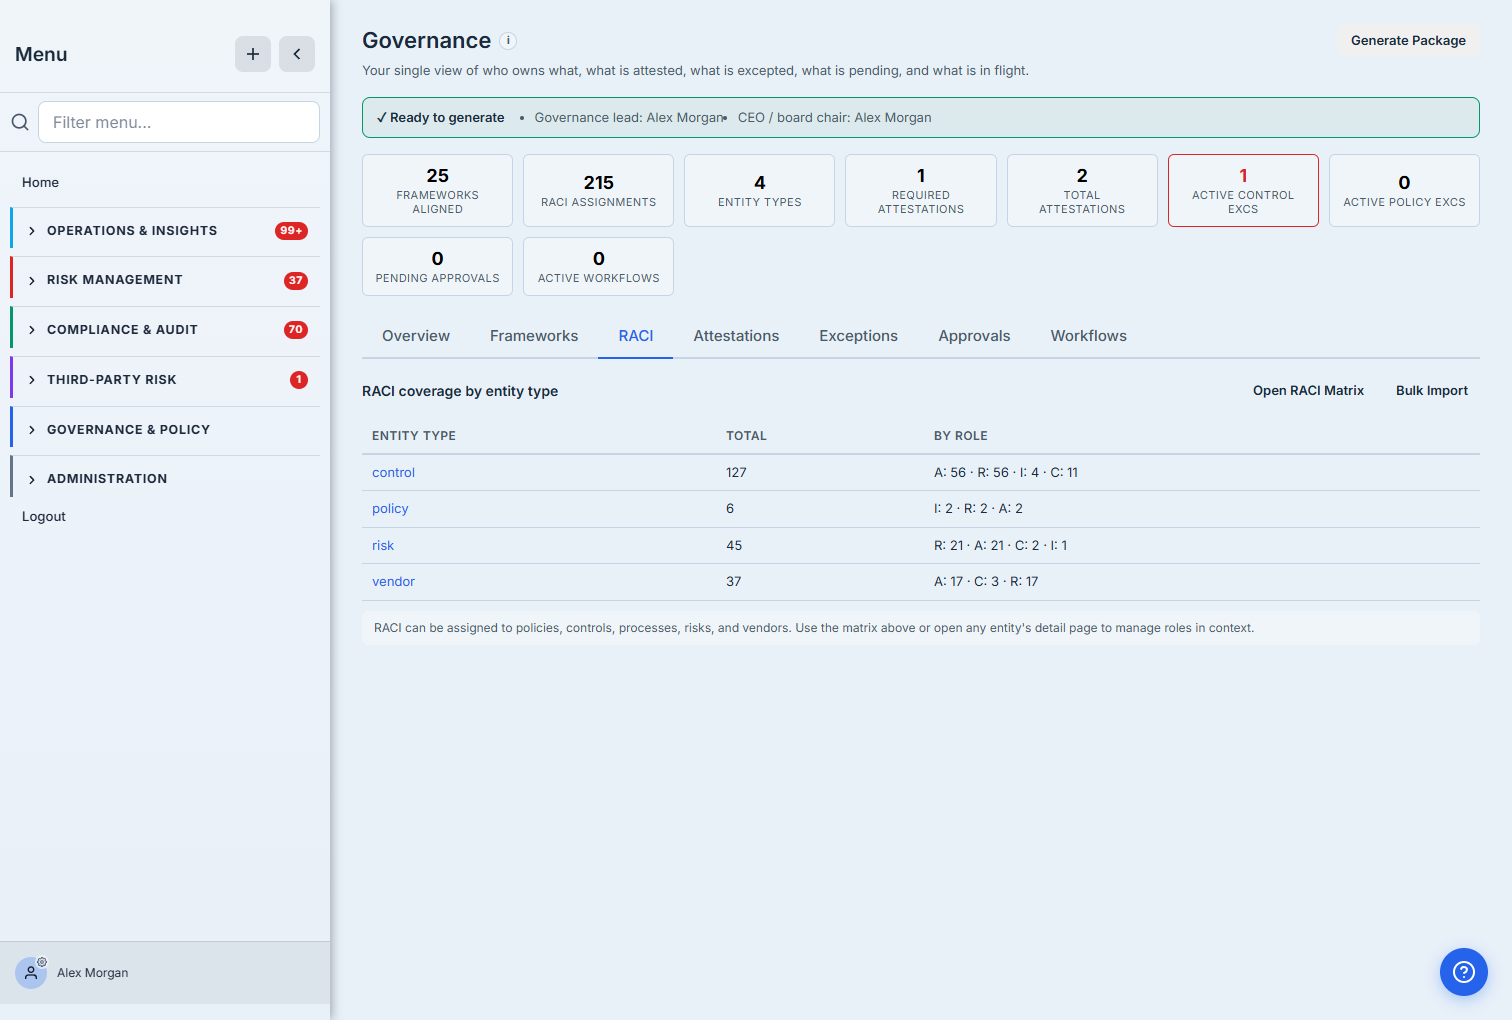This screenshot has width=1512, height=1020.
Task: Open the help question mark button
Action: [1464, 972]
